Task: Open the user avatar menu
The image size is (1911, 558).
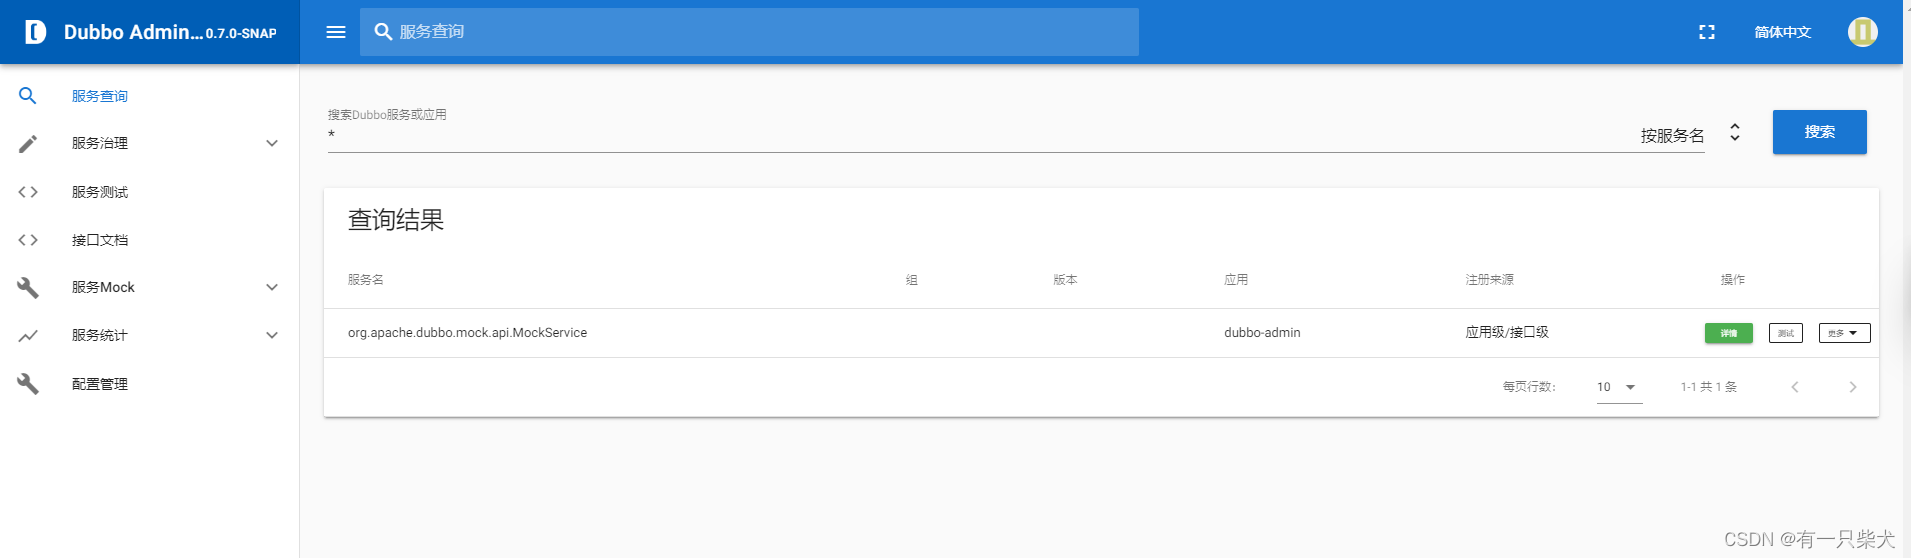Action: click(1862, 32)
